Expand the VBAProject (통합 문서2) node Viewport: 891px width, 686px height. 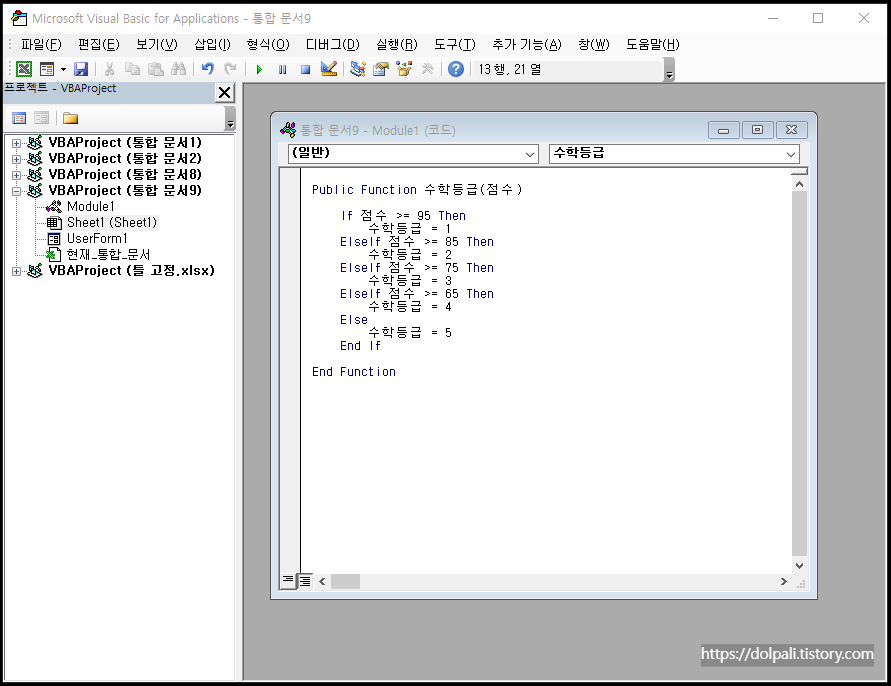(x=16, y=159)
